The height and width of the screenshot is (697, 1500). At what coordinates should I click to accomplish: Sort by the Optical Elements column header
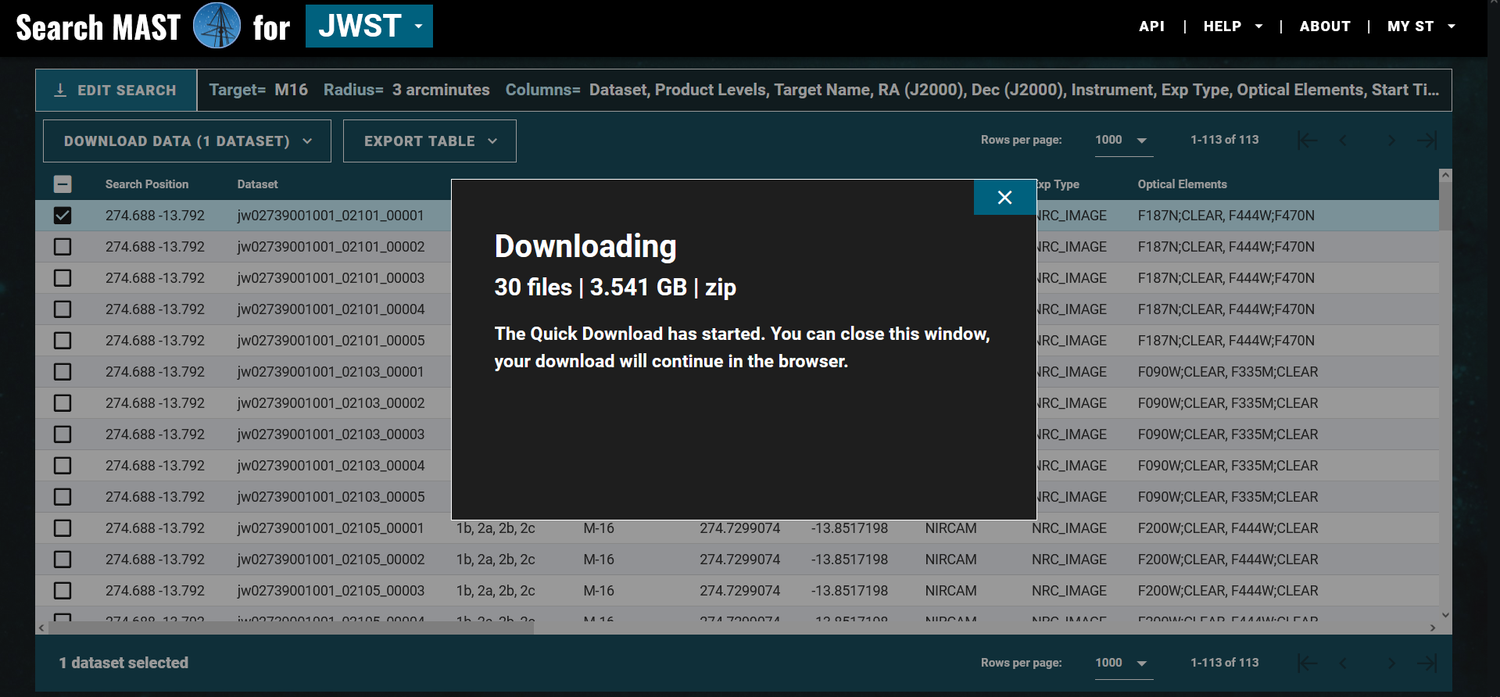pos(1182,184)
